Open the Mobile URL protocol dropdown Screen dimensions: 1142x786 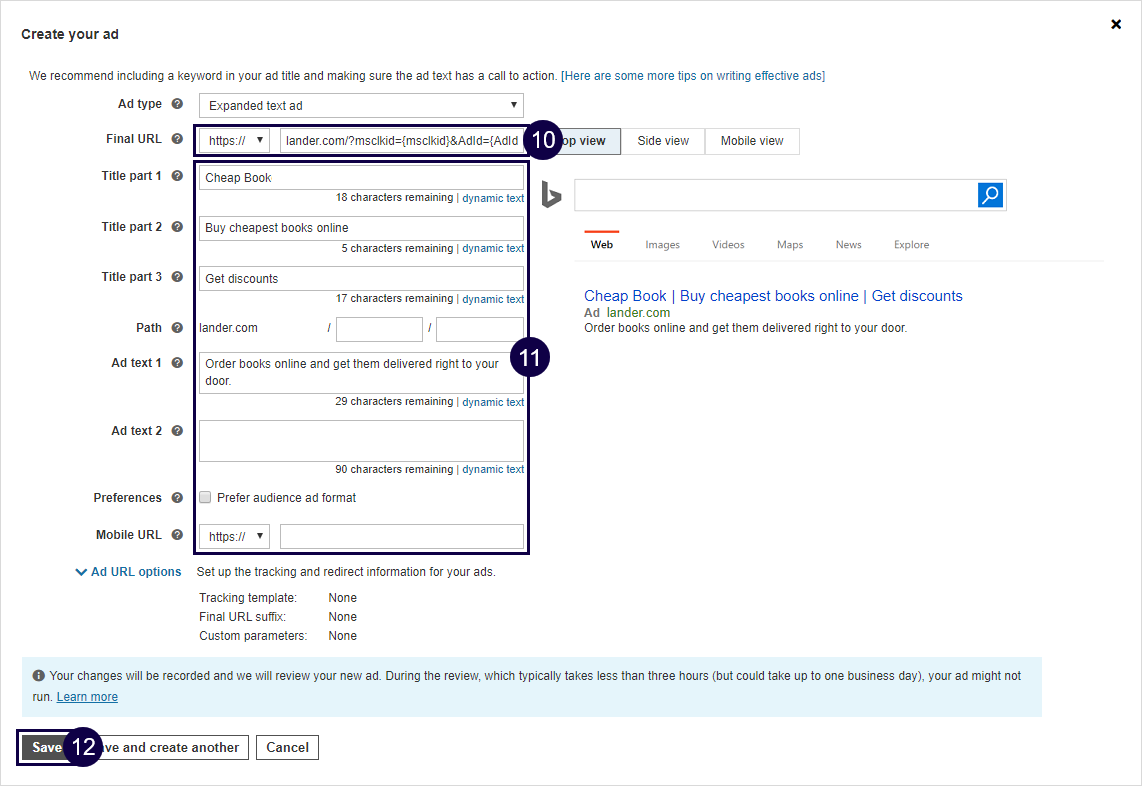coord(234,537)
